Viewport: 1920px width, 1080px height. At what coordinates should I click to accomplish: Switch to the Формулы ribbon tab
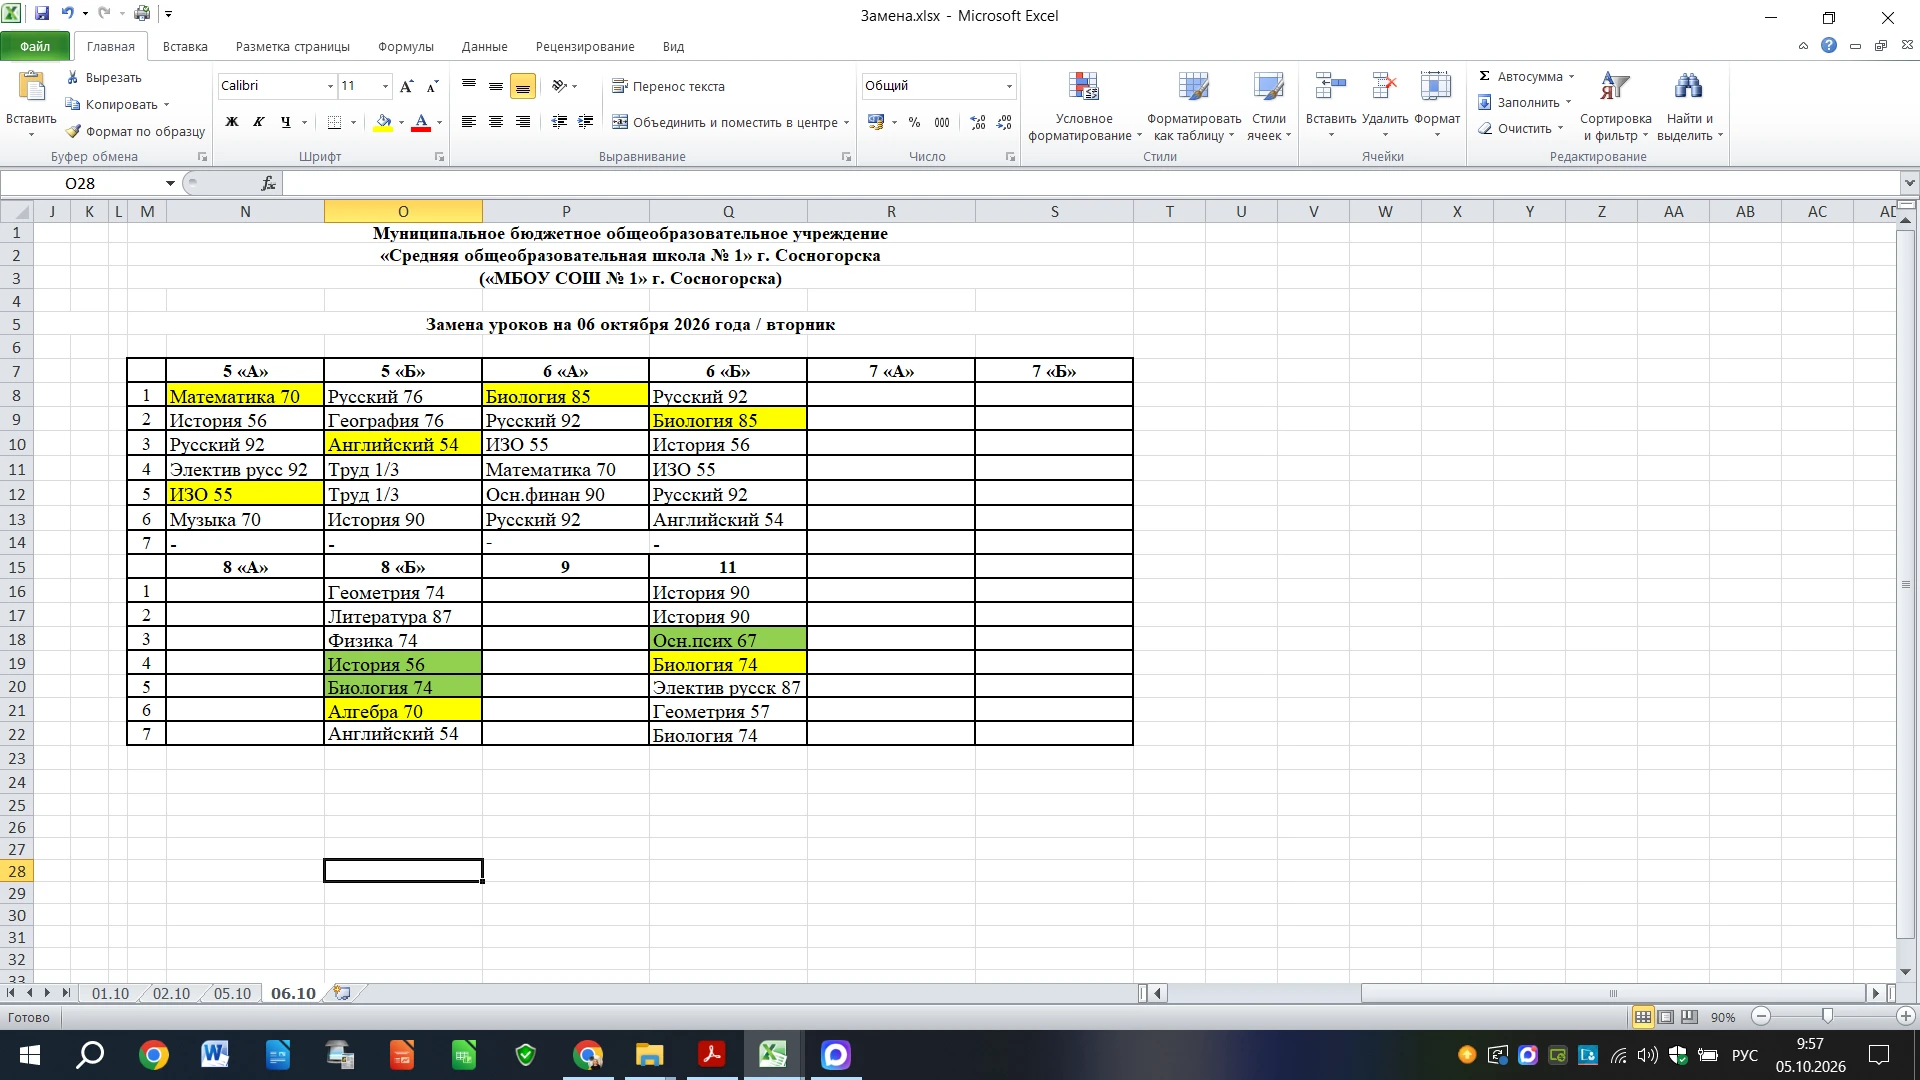point(405,46)
